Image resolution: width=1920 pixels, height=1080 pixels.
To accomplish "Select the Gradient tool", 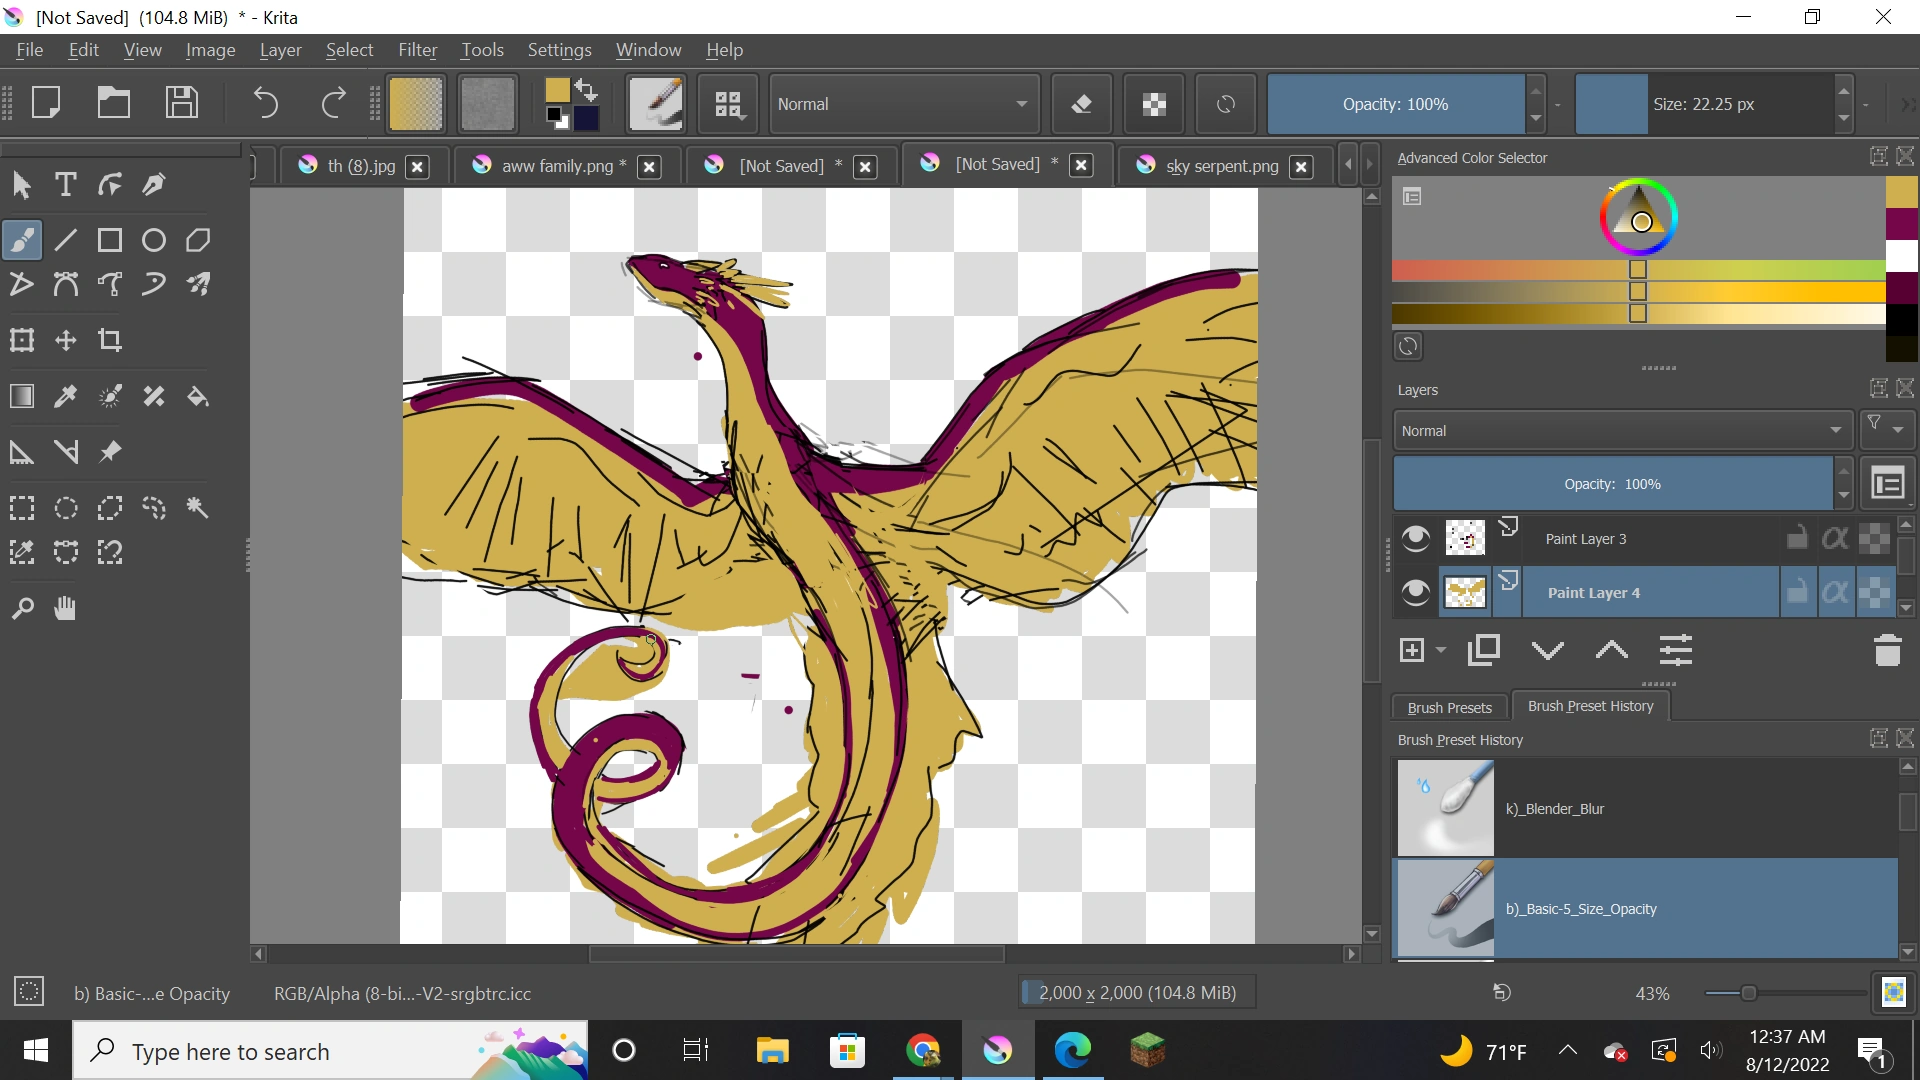I will [x=21, y=396].
